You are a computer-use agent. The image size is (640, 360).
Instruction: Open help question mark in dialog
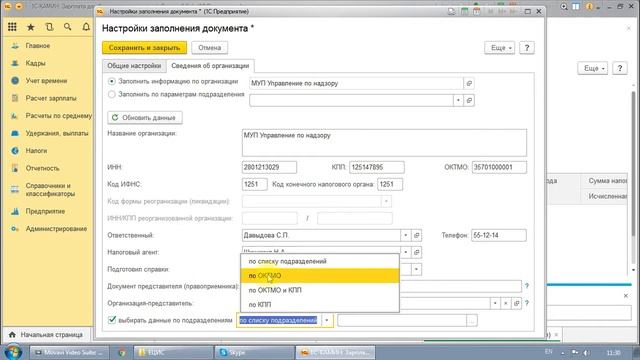point(527,48)
